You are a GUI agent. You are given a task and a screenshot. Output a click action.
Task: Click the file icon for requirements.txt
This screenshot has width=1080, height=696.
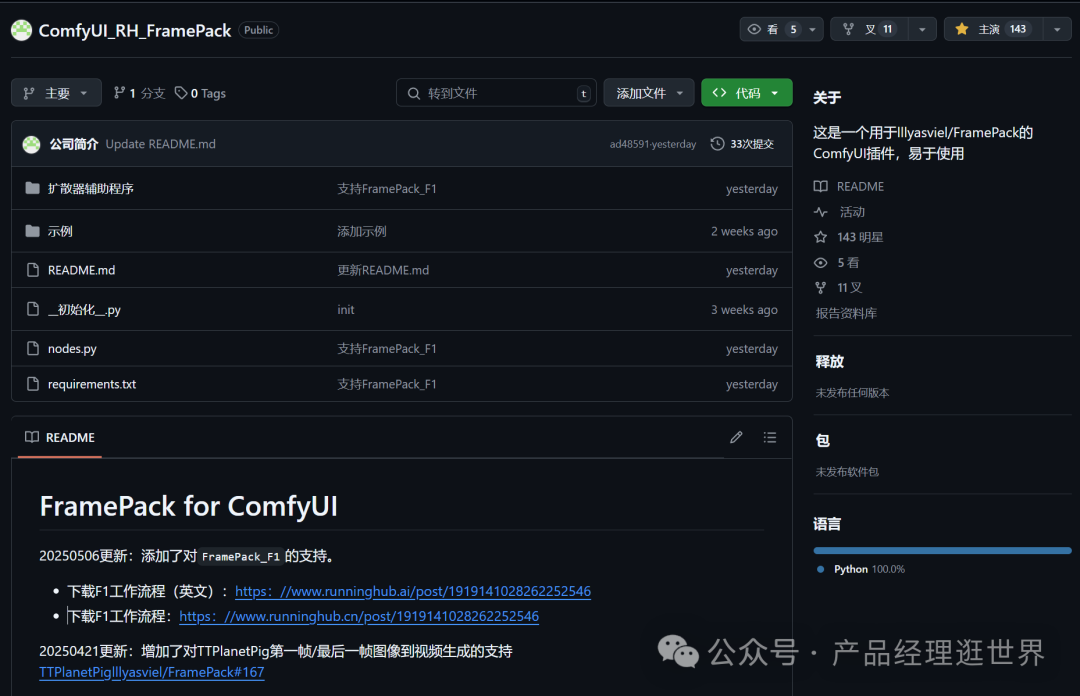pyautogui.click(x=32, y=384)
